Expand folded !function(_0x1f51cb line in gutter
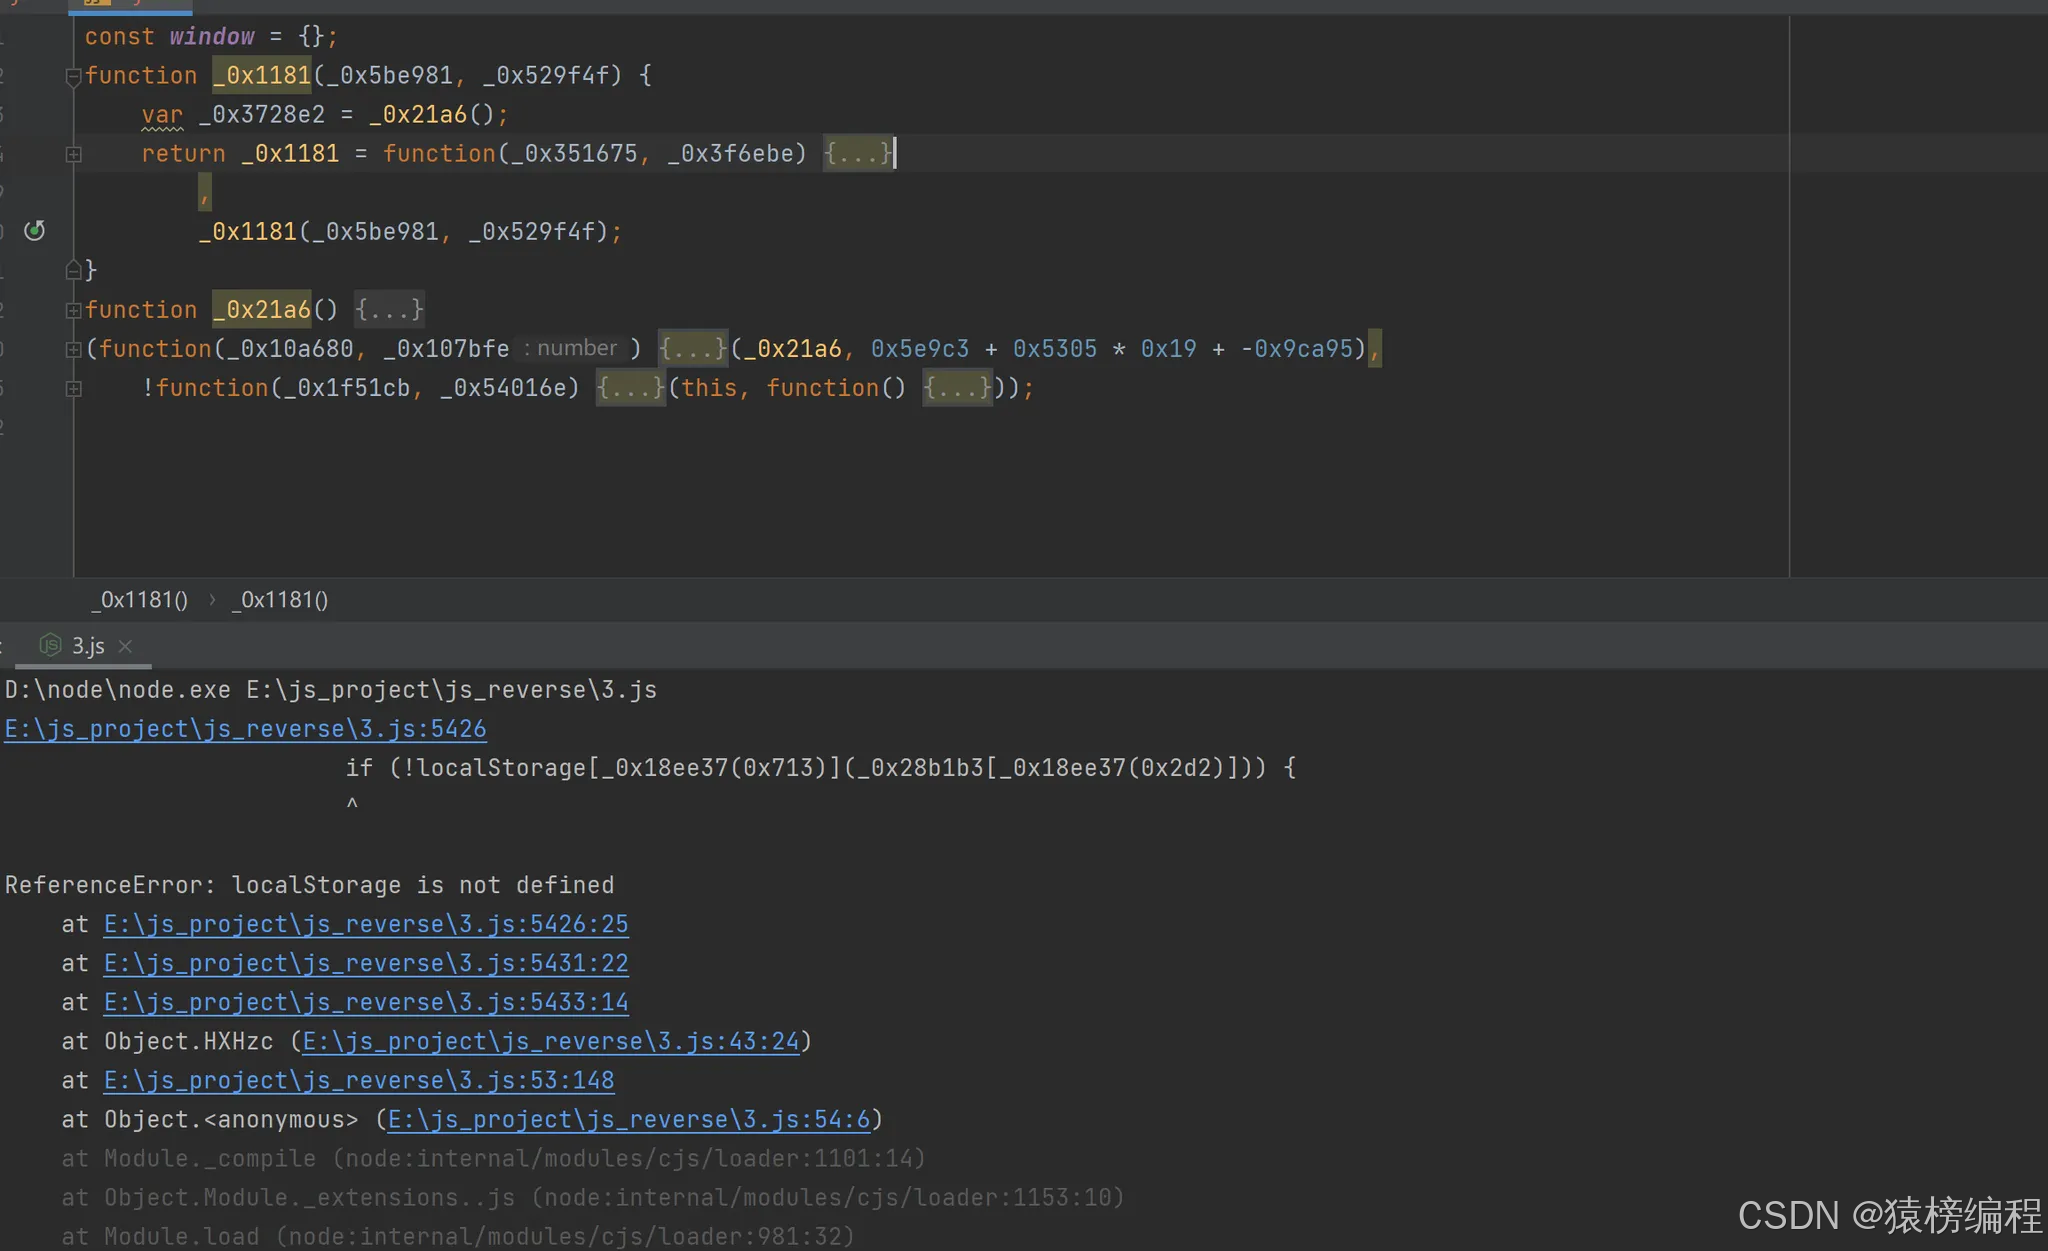 73,388
